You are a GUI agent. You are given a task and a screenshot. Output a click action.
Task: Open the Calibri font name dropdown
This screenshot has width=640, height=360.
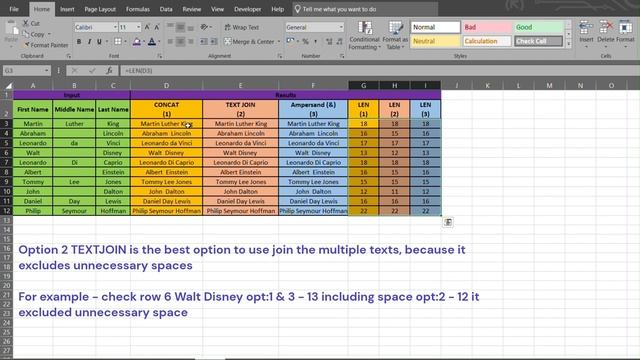115,27
